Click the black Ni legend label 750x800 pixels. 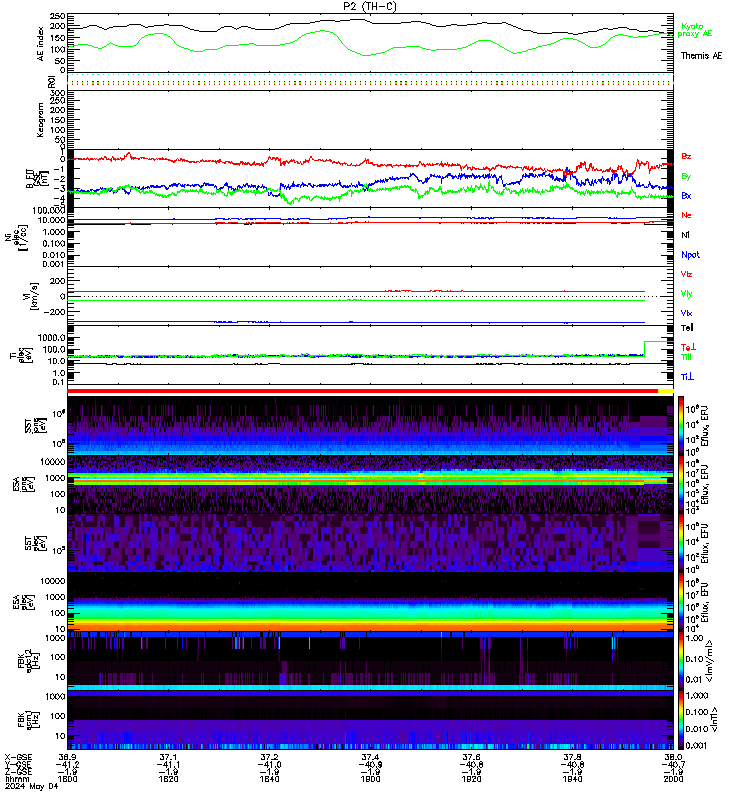[x=685, y=235]
